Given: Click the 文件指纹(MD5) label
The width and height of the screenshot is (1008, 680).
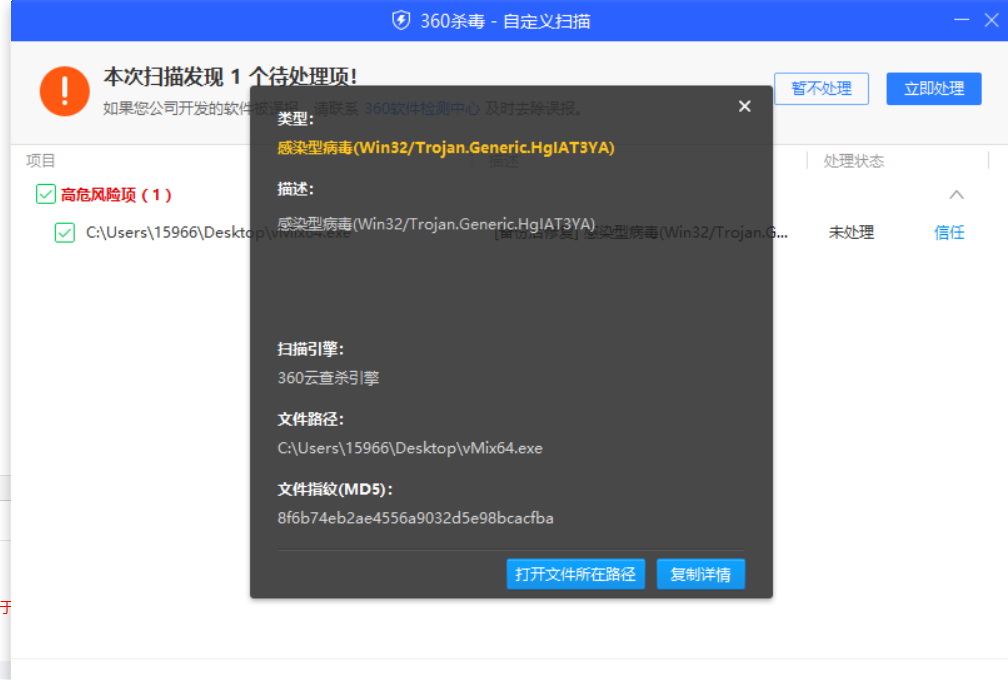Looking at the screenshot, I should pos(335,489).
